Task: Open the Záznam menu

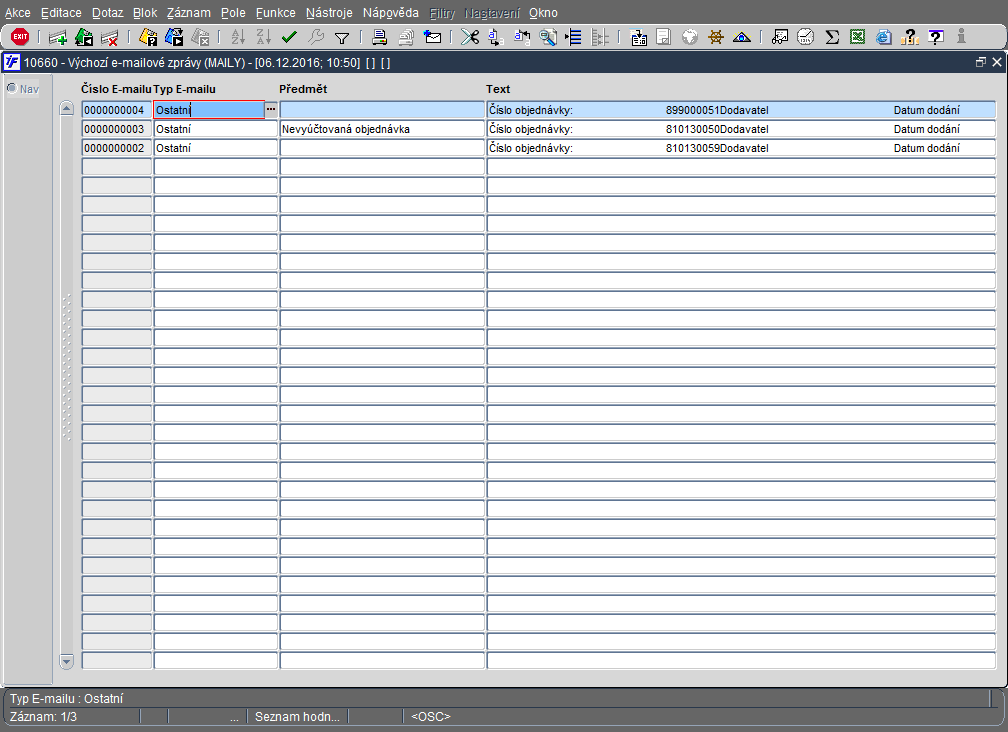Action: click(188, 13)
